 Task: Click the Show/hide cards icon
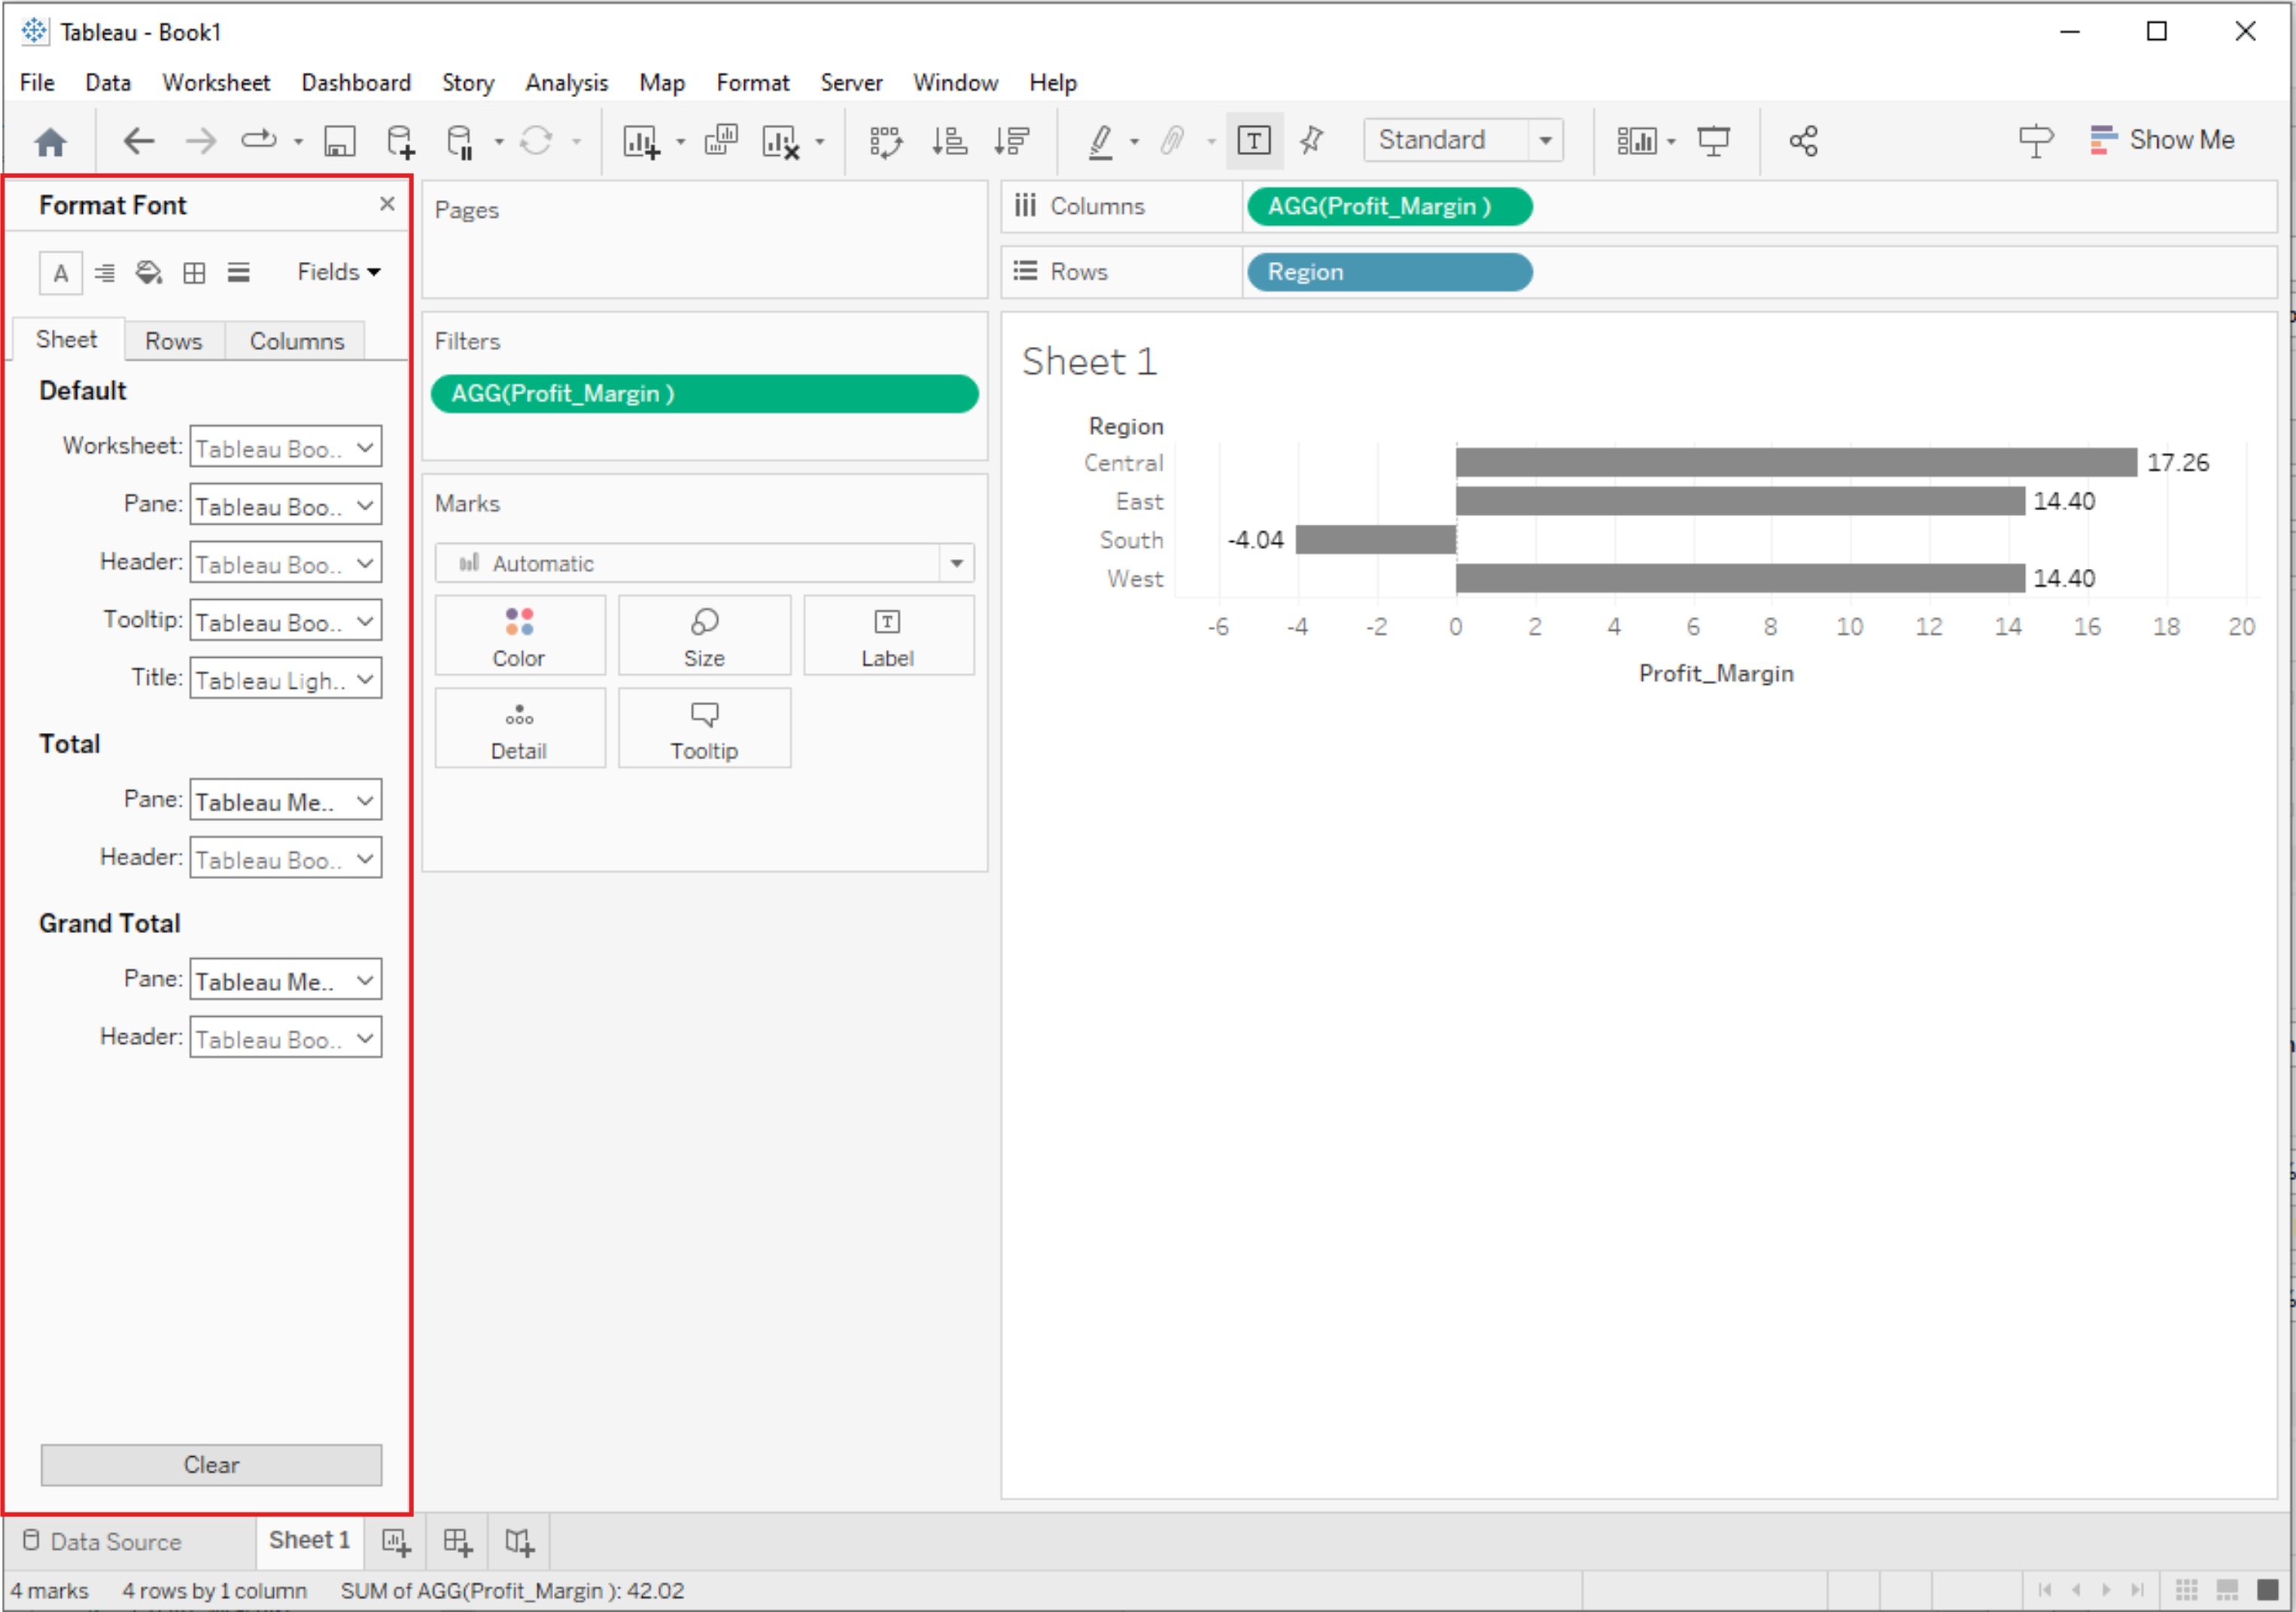click(x=1636, y=141)
